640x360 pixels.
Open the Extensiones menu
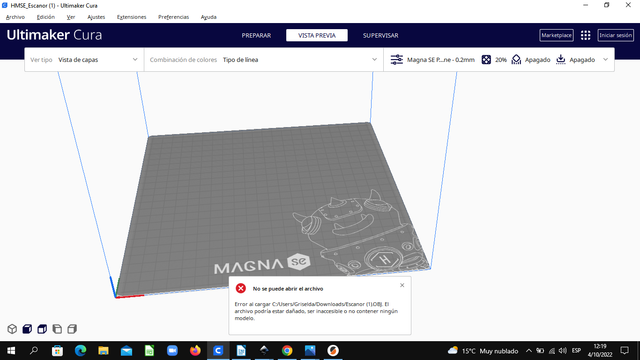pyautogui.click(x=131, y=17)
